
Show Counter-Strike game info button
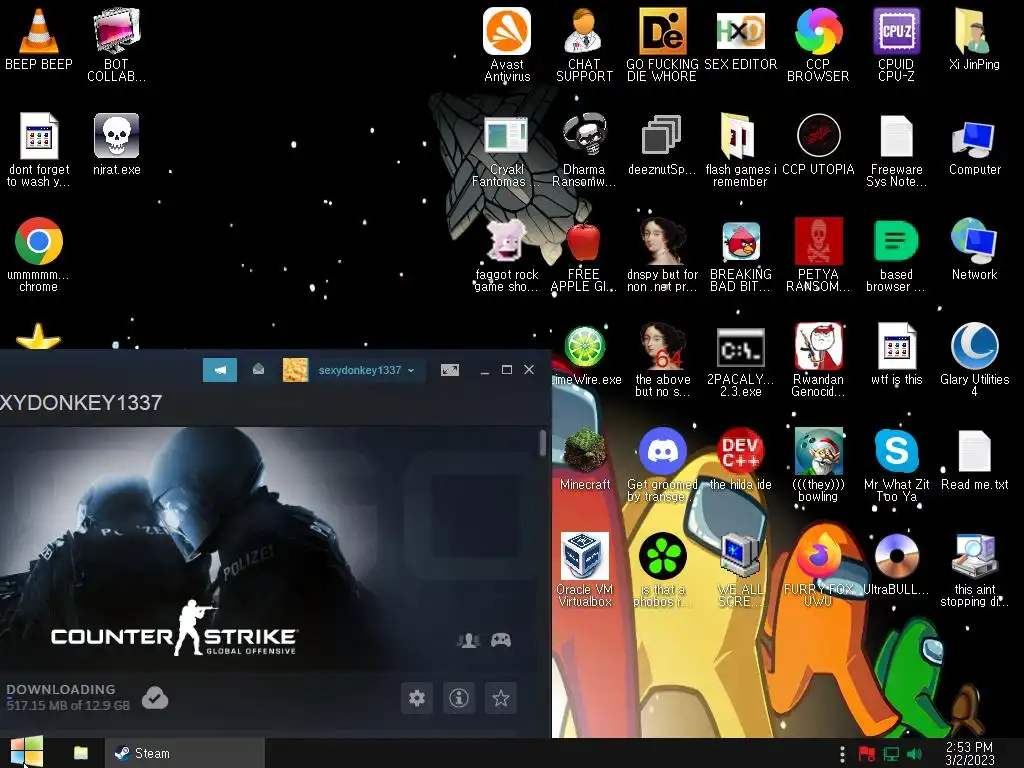click(459, 698)
